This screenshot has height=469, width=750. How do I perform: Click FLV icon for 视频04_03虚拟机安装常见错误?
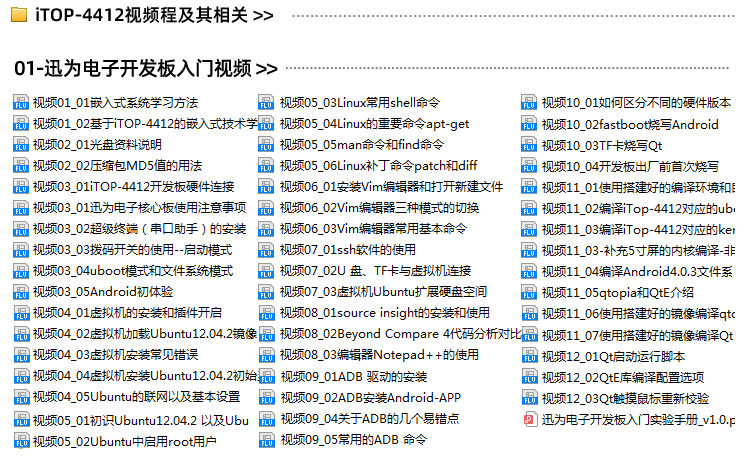point(21,355)
